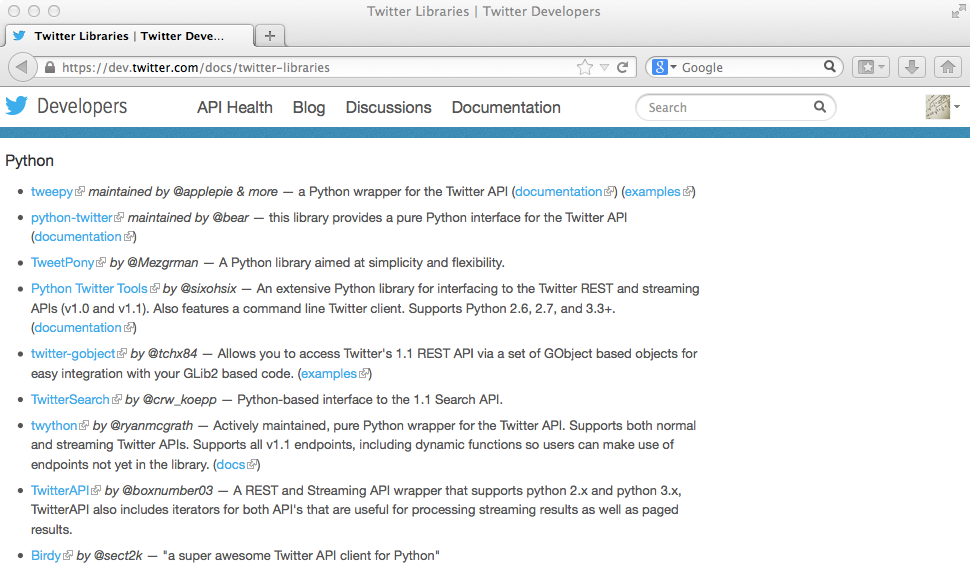Open the Developers home link
Viewport: 970px width, 579px height.
coord(82,106)
